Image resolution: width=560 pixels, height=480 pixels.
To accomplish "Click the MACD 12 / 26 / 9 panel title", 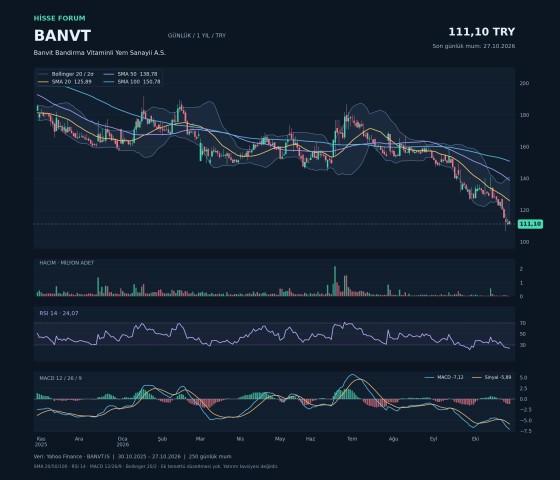I will (x=60, y=378).
